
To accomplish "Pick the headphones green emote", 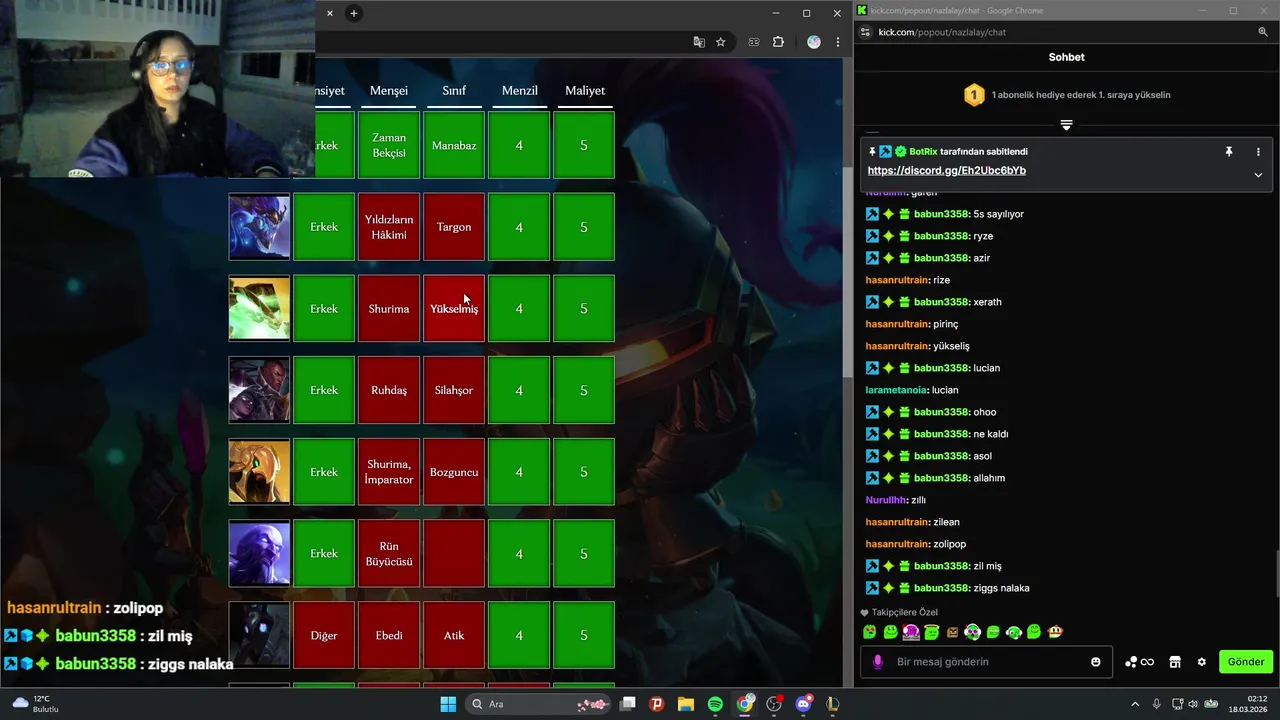I will point(1014,632).
